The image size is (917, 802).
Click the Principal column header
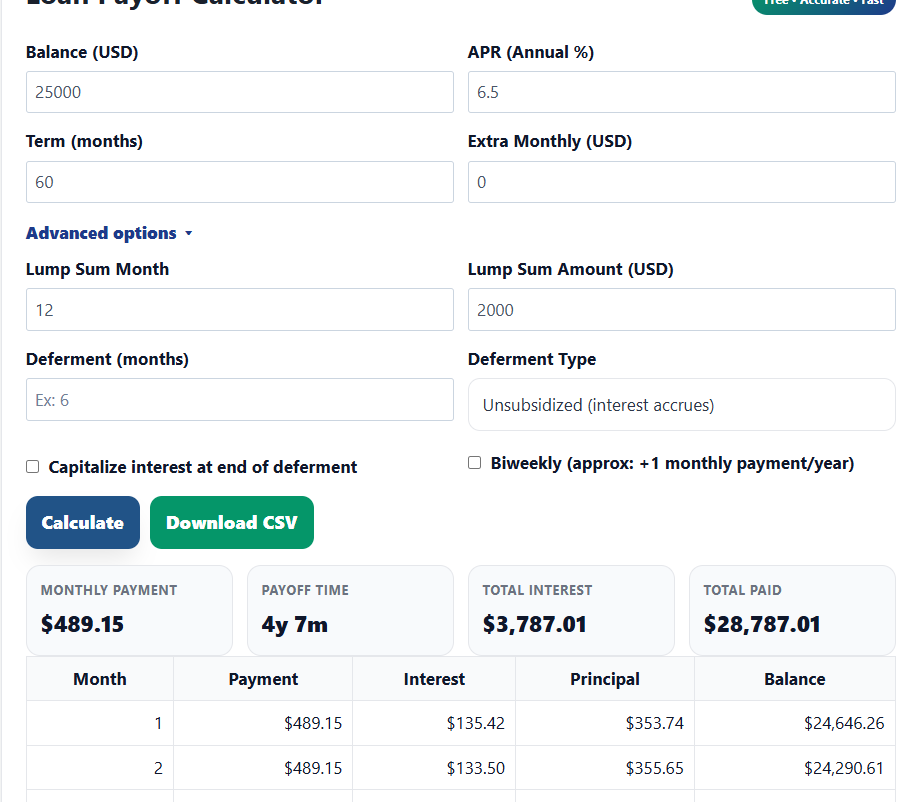tap(605, 679)
